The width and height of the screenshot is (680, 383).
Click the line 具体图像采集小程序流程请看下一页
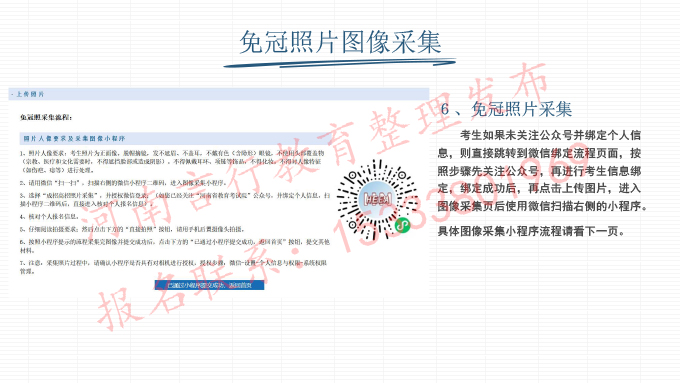coord(532,231)
